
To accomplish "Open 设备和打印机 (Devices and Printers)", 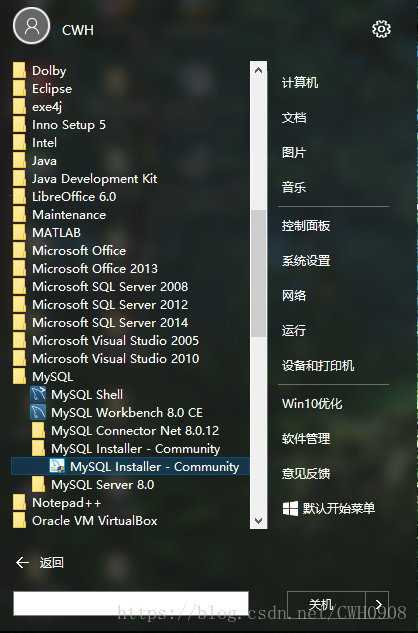I will coord(318,366).
